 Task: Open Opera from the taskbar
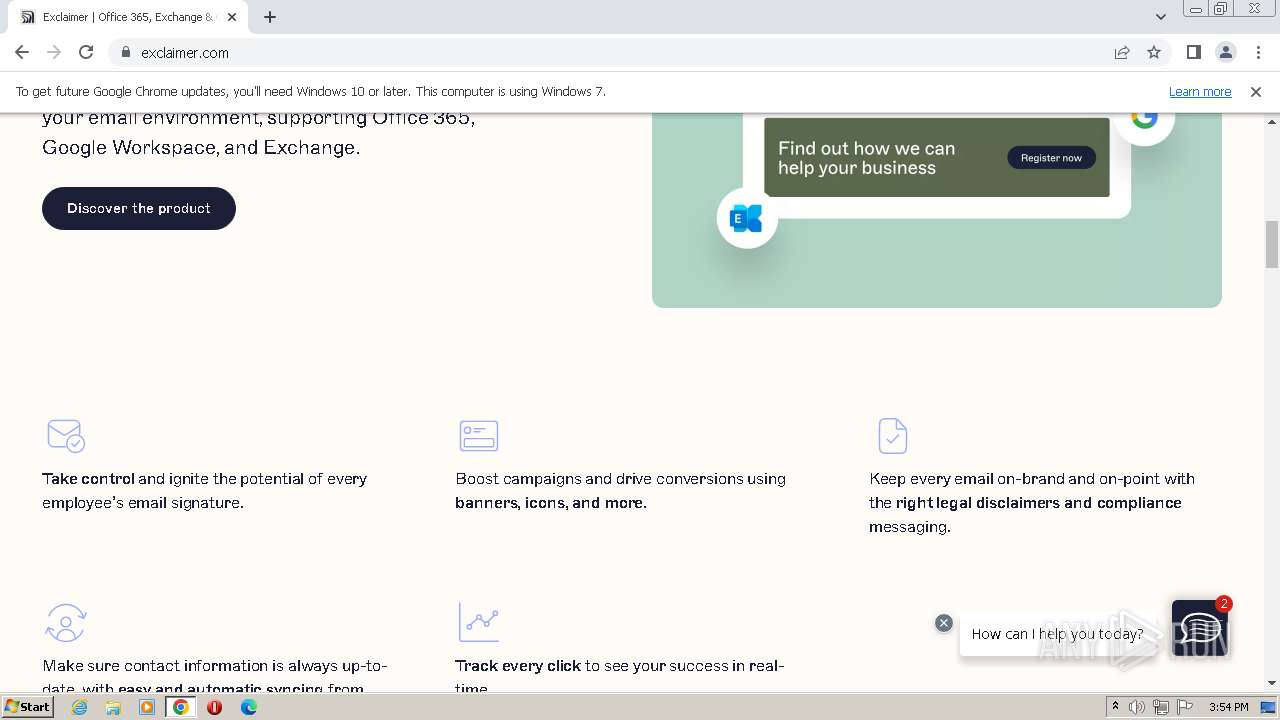pos(215,707)
